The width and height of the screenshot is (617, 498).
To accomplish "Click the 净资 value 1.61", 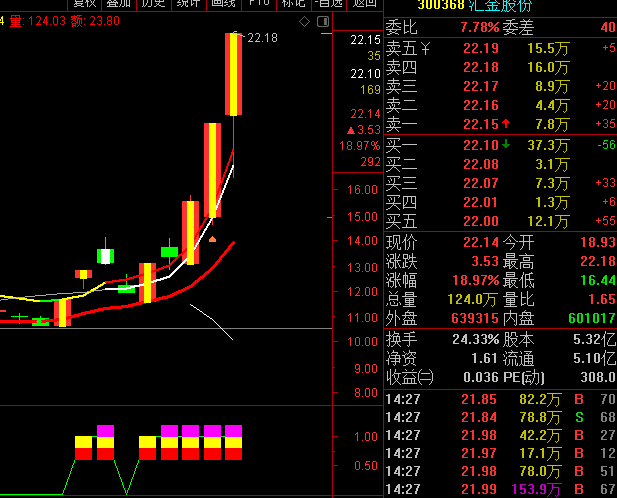I will point(485,358).
